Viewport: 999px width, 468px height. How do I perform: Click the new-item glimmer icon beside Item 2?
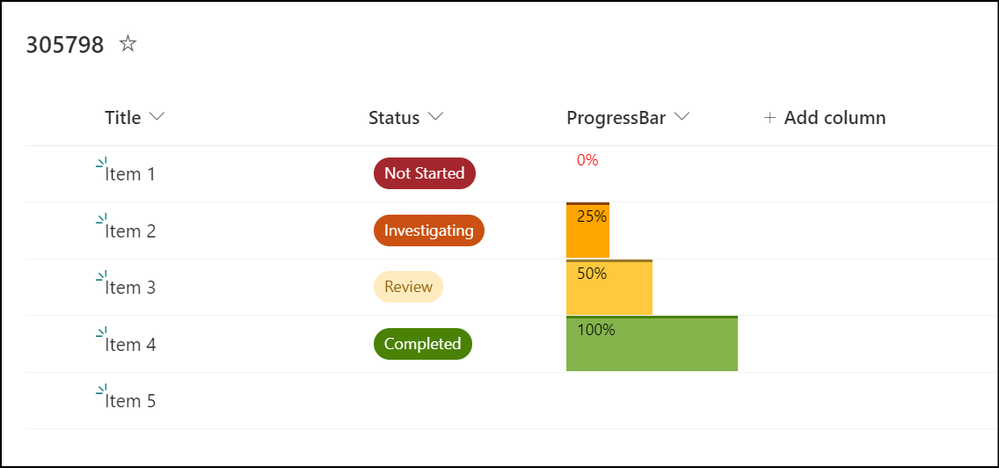tap(101, 220)
